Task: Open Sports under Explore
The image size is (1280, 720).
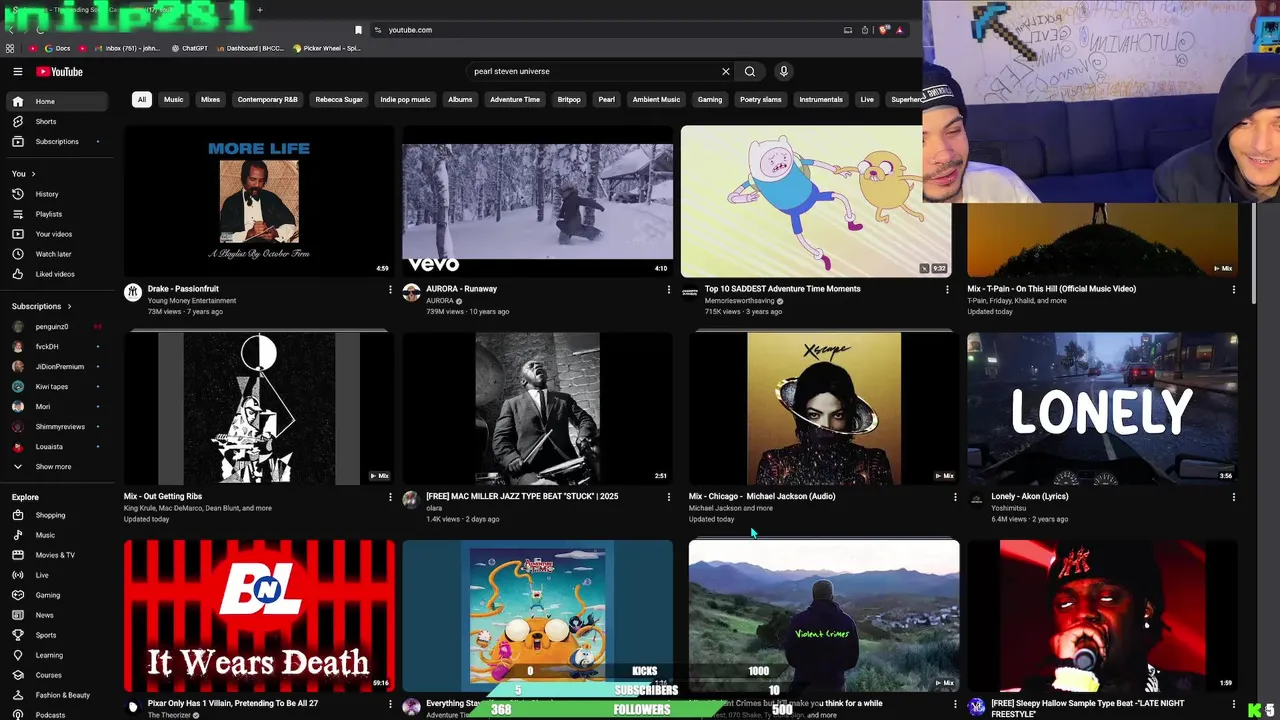Action: pyautogui.click(x=57, y=635)
